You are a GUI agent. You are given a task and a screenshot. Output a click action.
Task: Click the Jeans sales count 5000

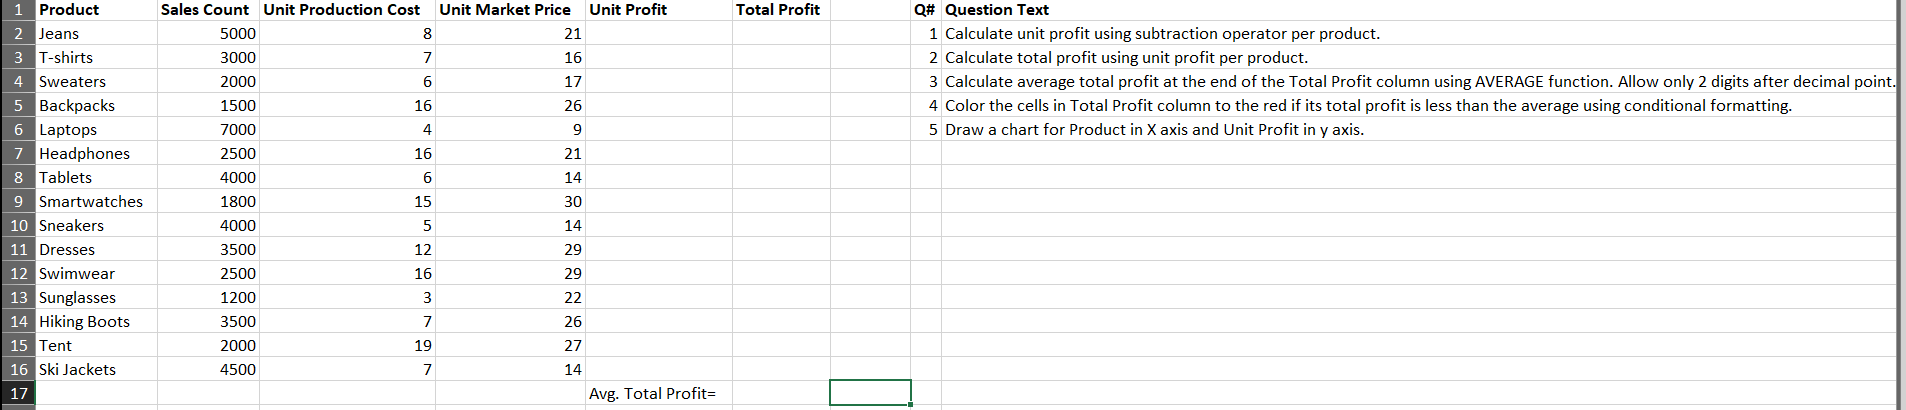(208, 33)
